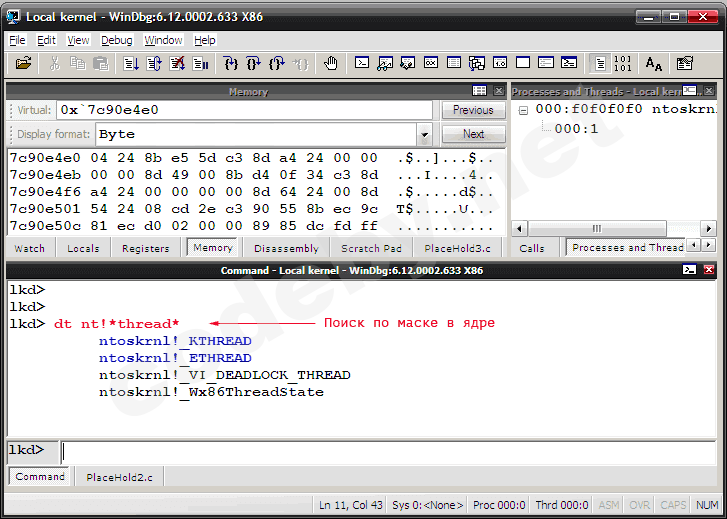Screen dimensions: 727x519
Task: Click the Font AA toolbar icon
Action: click(654, 64)
